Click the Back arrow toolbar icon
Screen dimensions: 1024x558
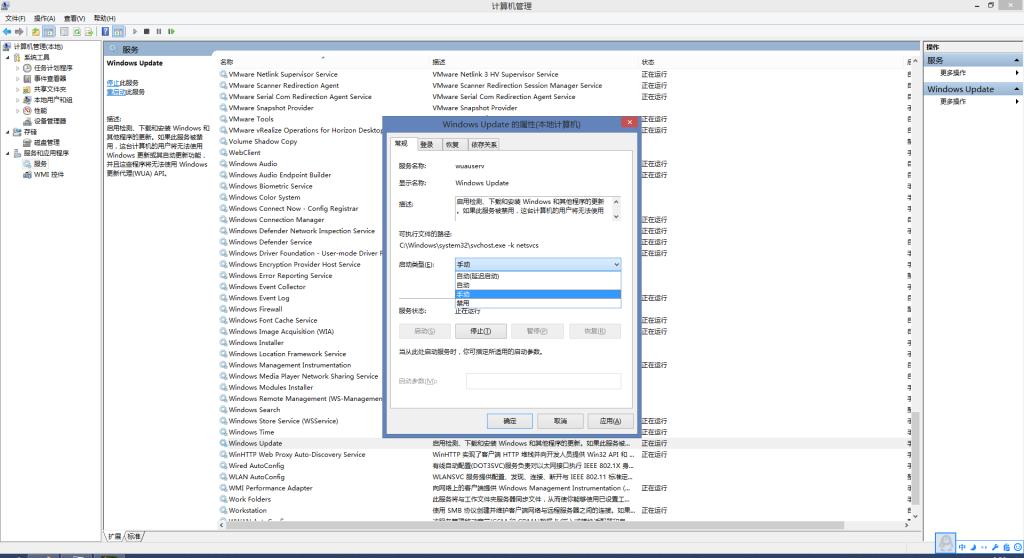7,32
